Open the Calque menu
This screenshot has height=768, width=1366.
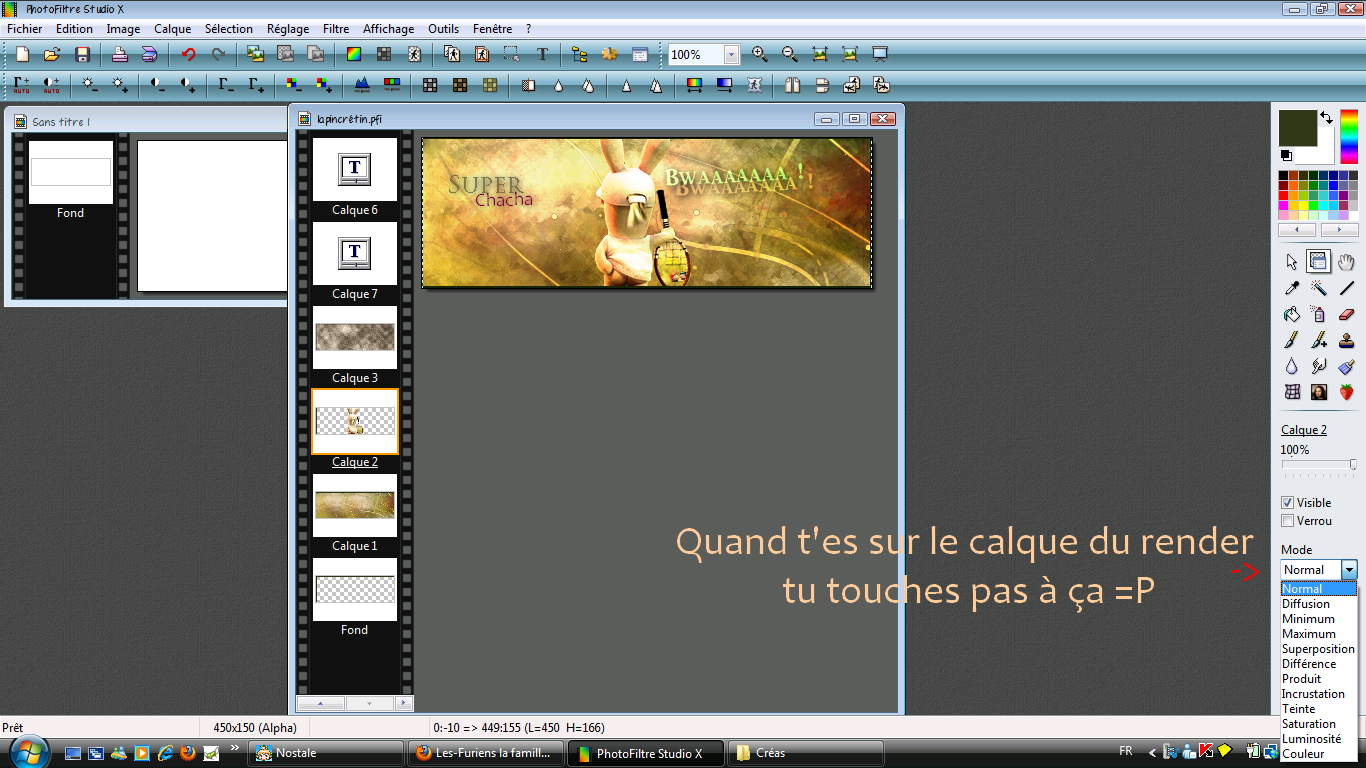pos(172,29)
